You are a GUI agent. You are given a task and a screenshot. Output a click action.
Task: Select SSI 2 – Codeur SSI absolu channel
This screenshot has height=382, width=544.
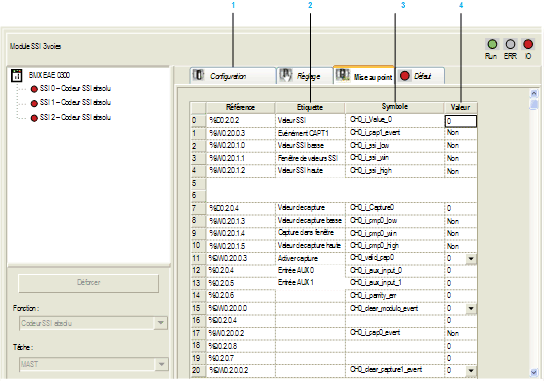[x=75, y=117]
